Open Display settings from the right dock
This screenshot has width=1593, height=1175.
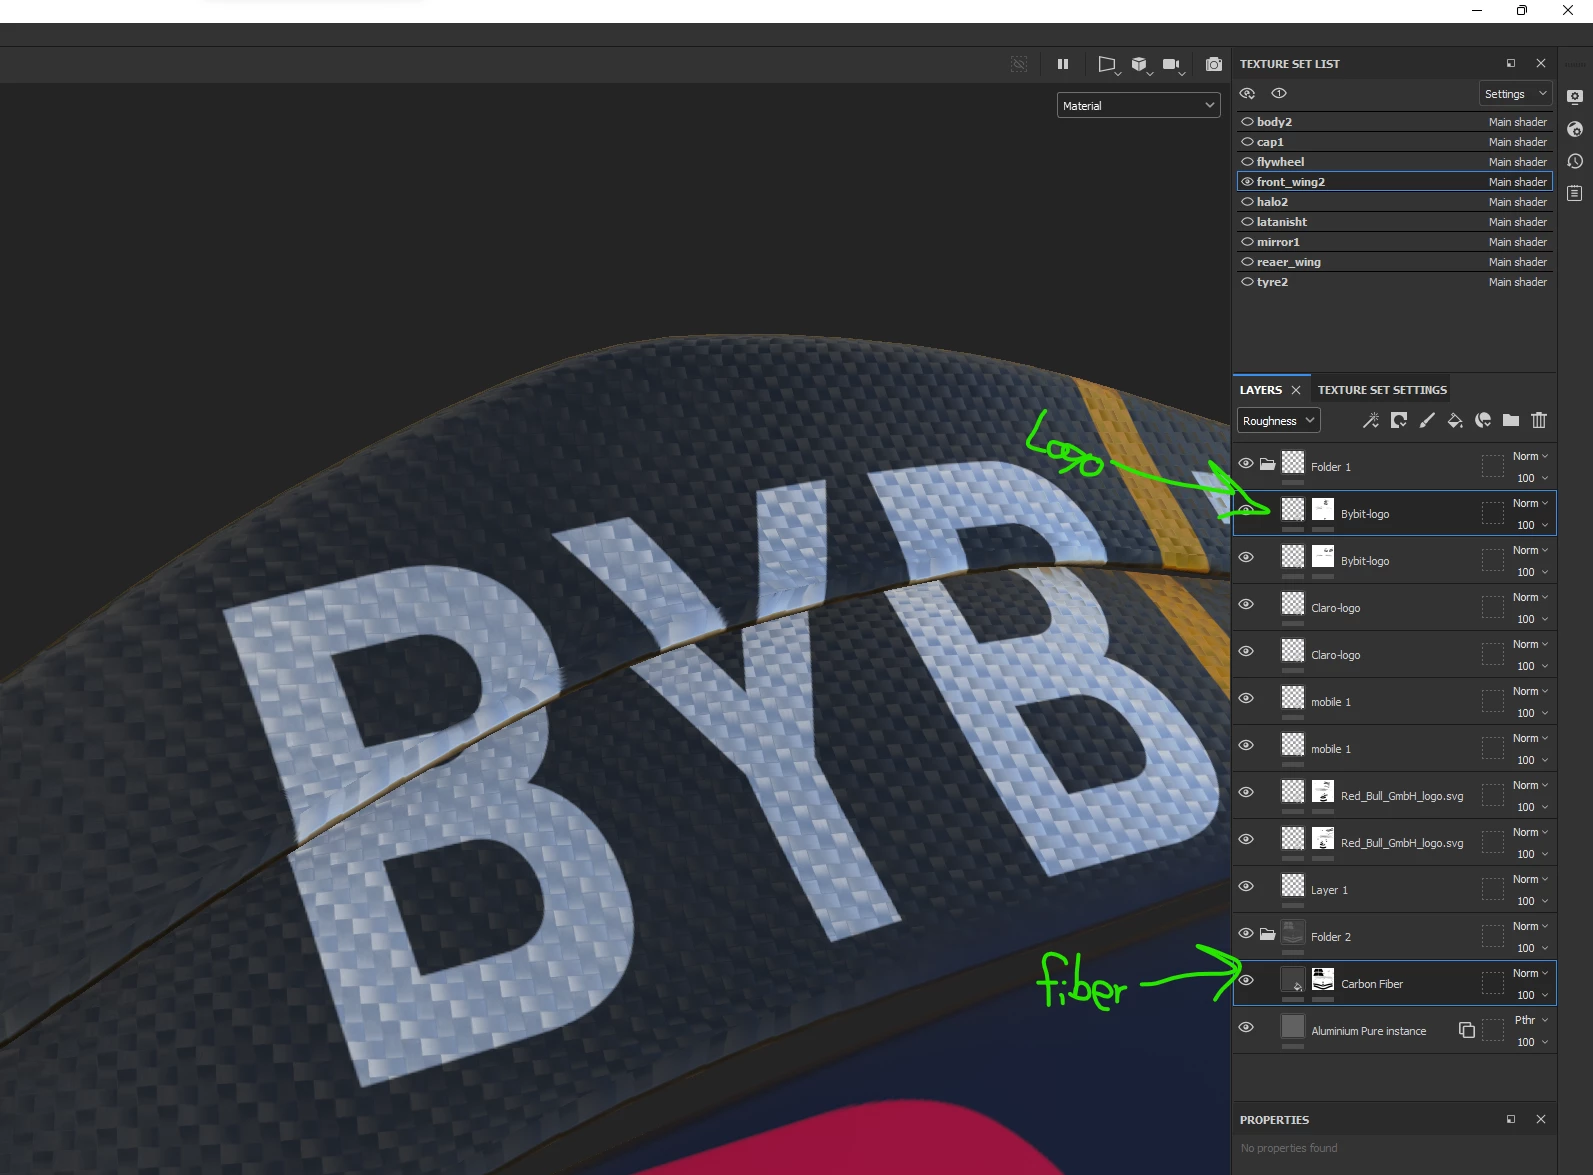click(1575, 97)
